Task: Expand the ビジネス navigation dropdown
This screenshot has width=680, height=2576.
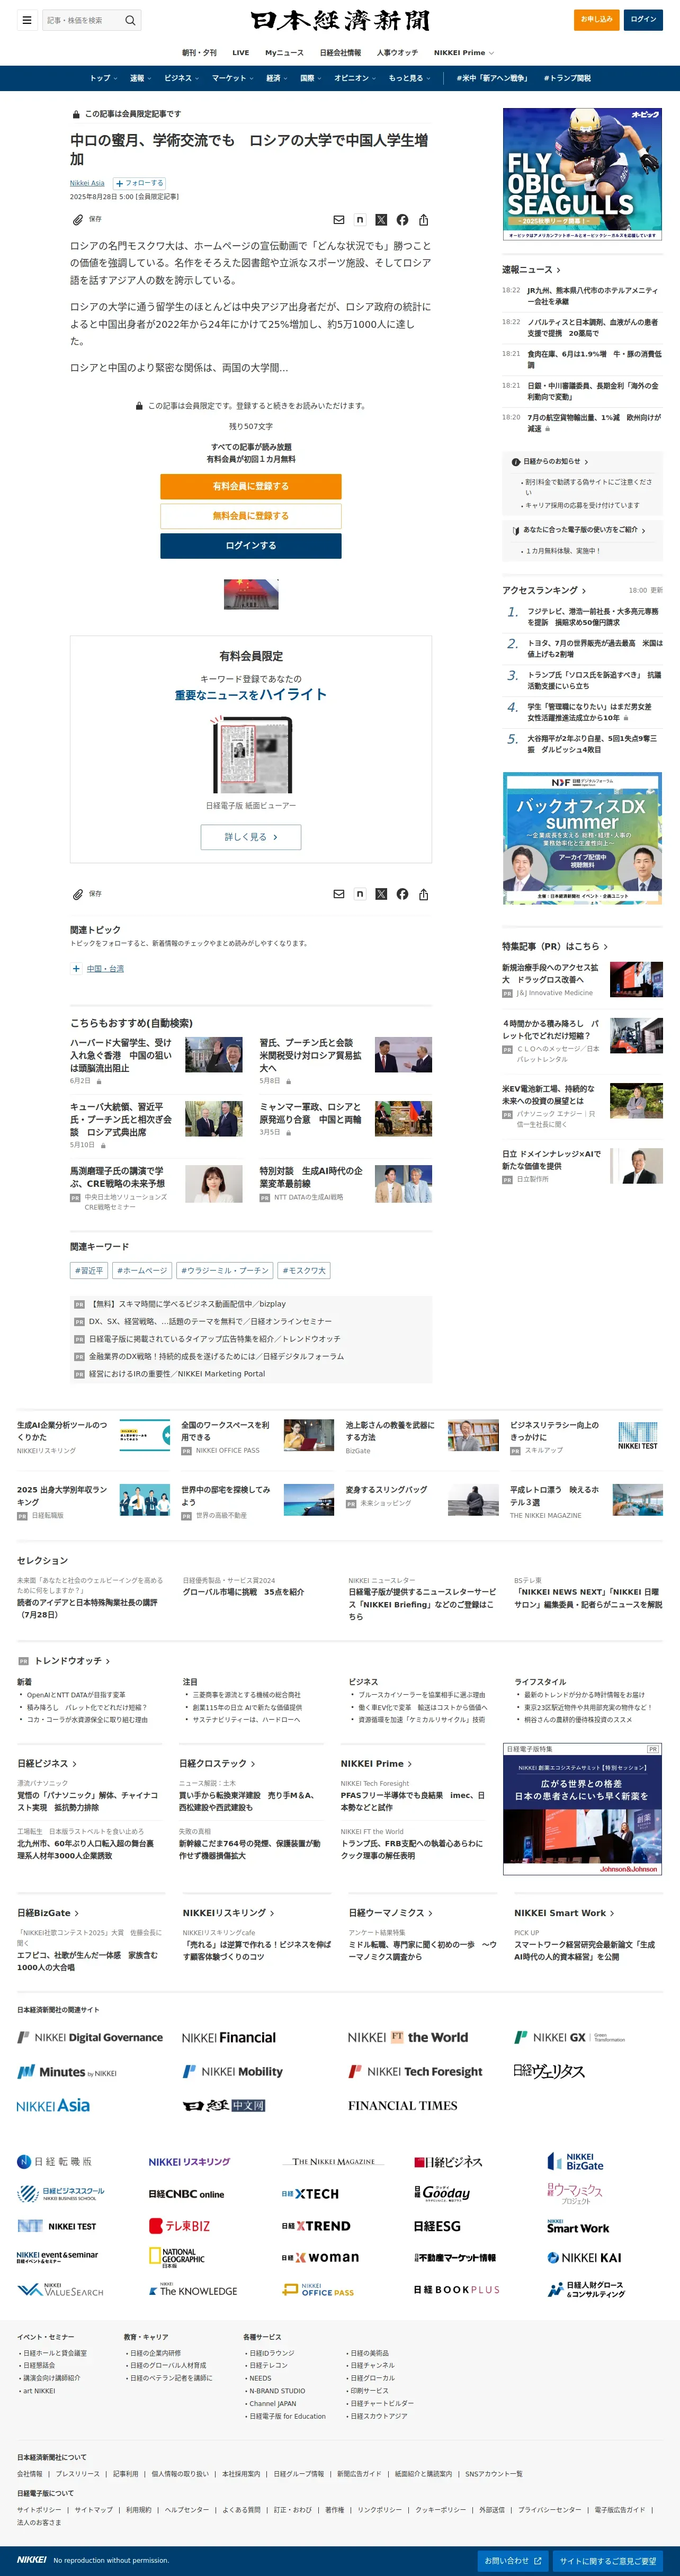Action: tap(181, 78)
